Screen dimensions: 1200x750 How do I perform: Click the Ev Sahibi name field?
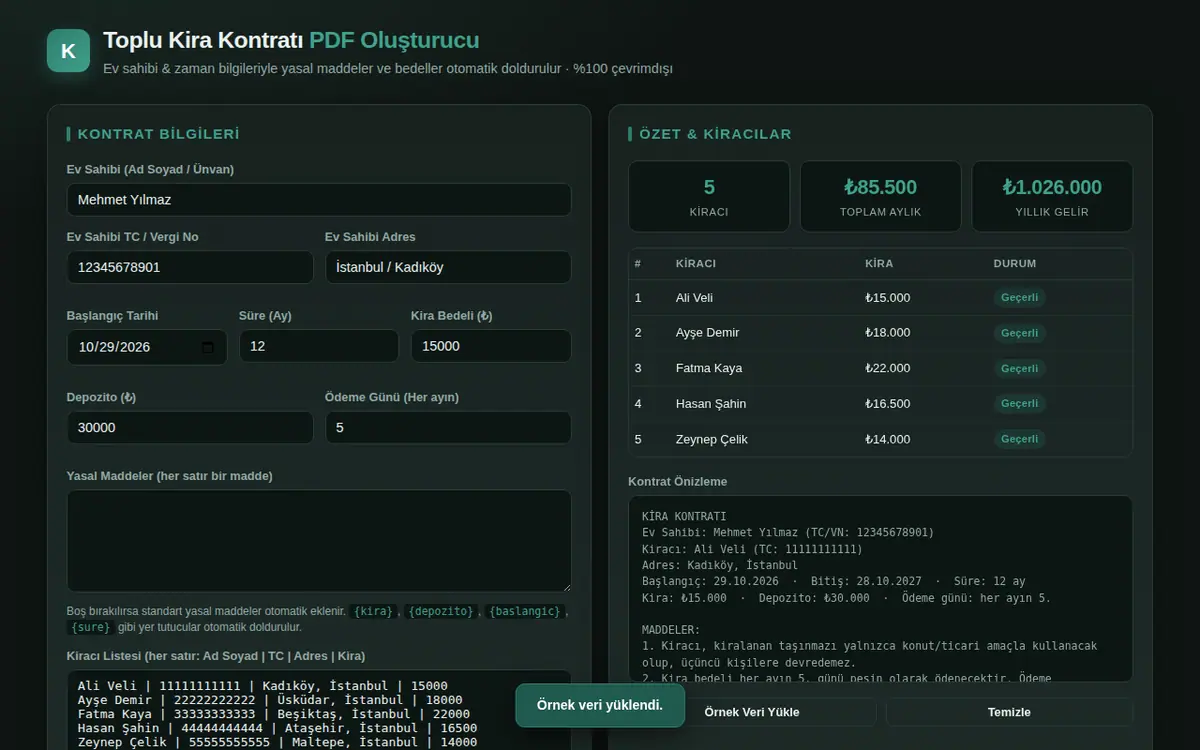coord(319,199)
